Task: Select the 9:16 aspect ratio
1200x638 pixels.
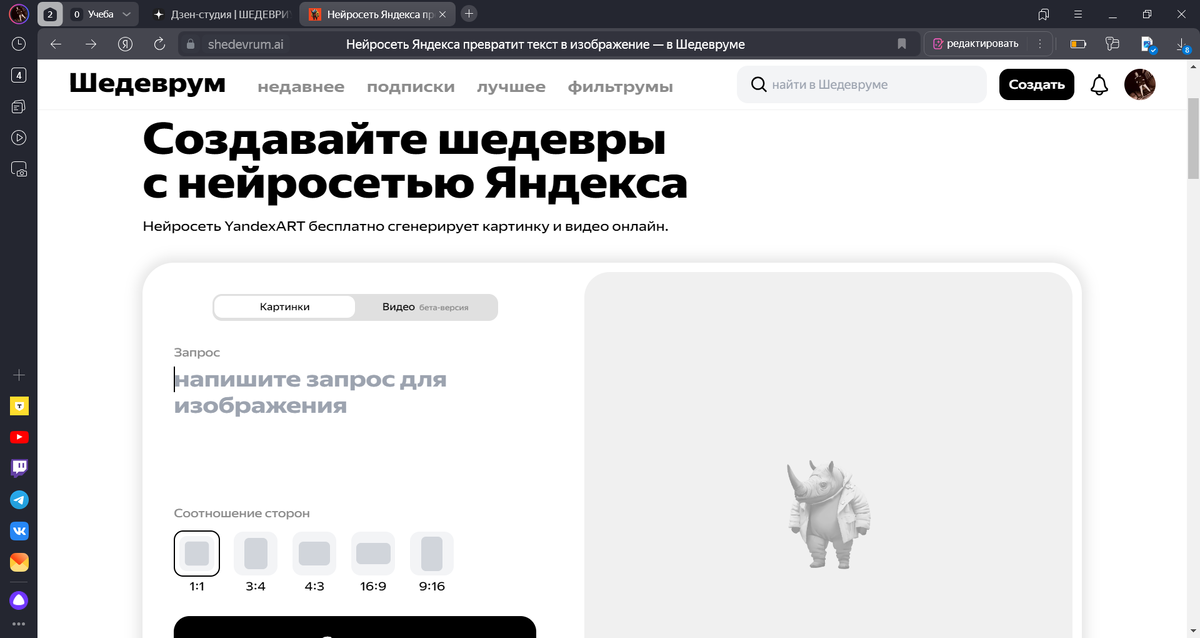Action: pos(432,553)
